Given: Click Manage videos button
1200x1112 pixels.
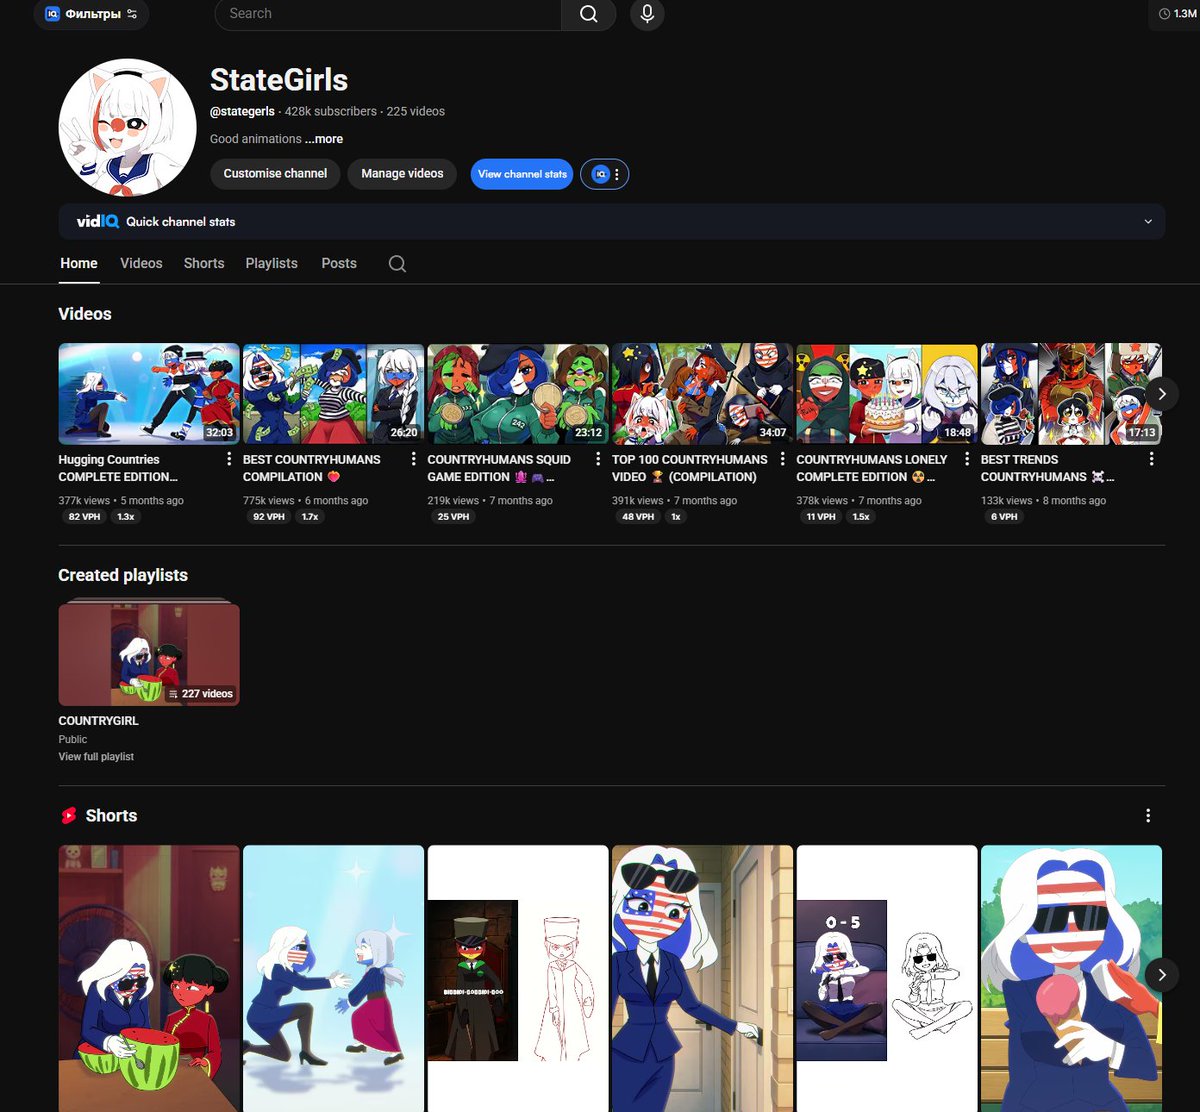Looking at the screenshot, I should [x=402, y=173].
